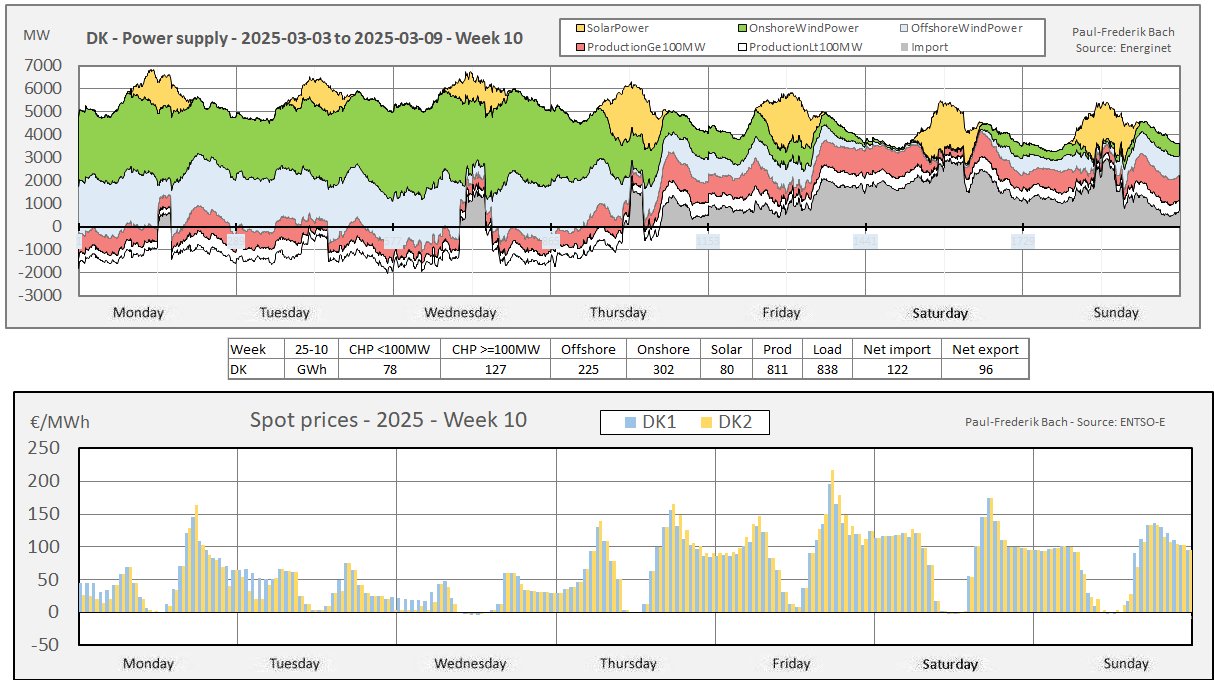Click the ProductionGe100MW red legend swatch

pos(579,46)
